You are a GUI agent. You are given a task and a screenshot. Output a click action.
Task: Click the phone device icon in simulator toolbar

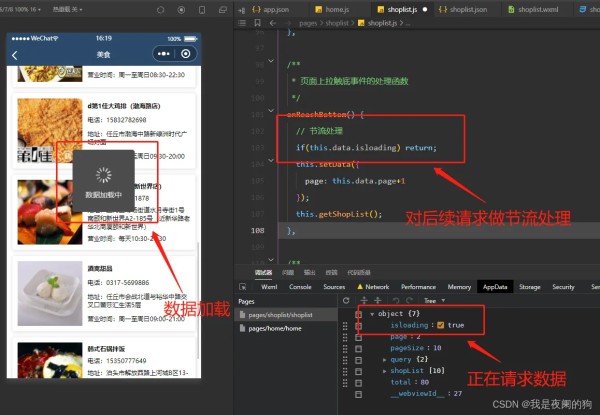tap(202, 10)
